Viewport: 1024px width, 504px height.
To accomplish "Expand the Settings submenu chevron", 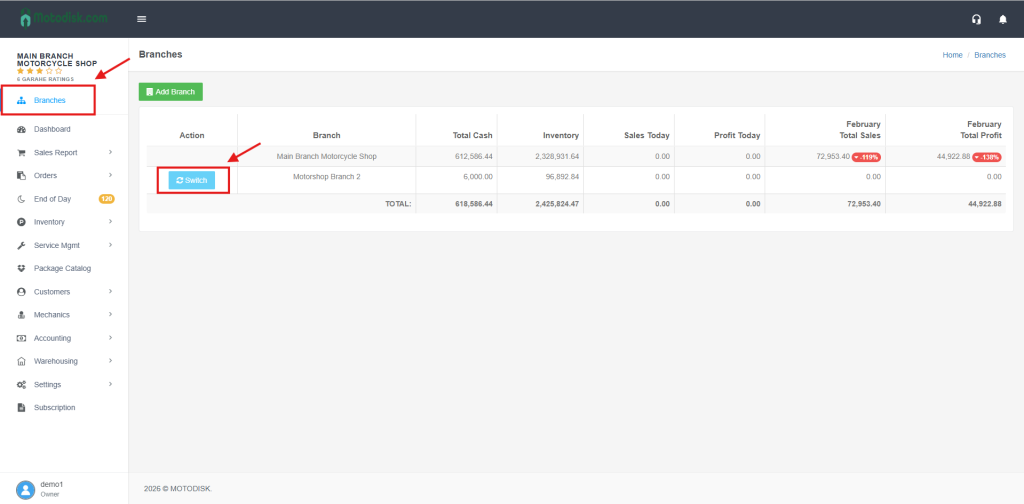I will (x=110, y=384).
